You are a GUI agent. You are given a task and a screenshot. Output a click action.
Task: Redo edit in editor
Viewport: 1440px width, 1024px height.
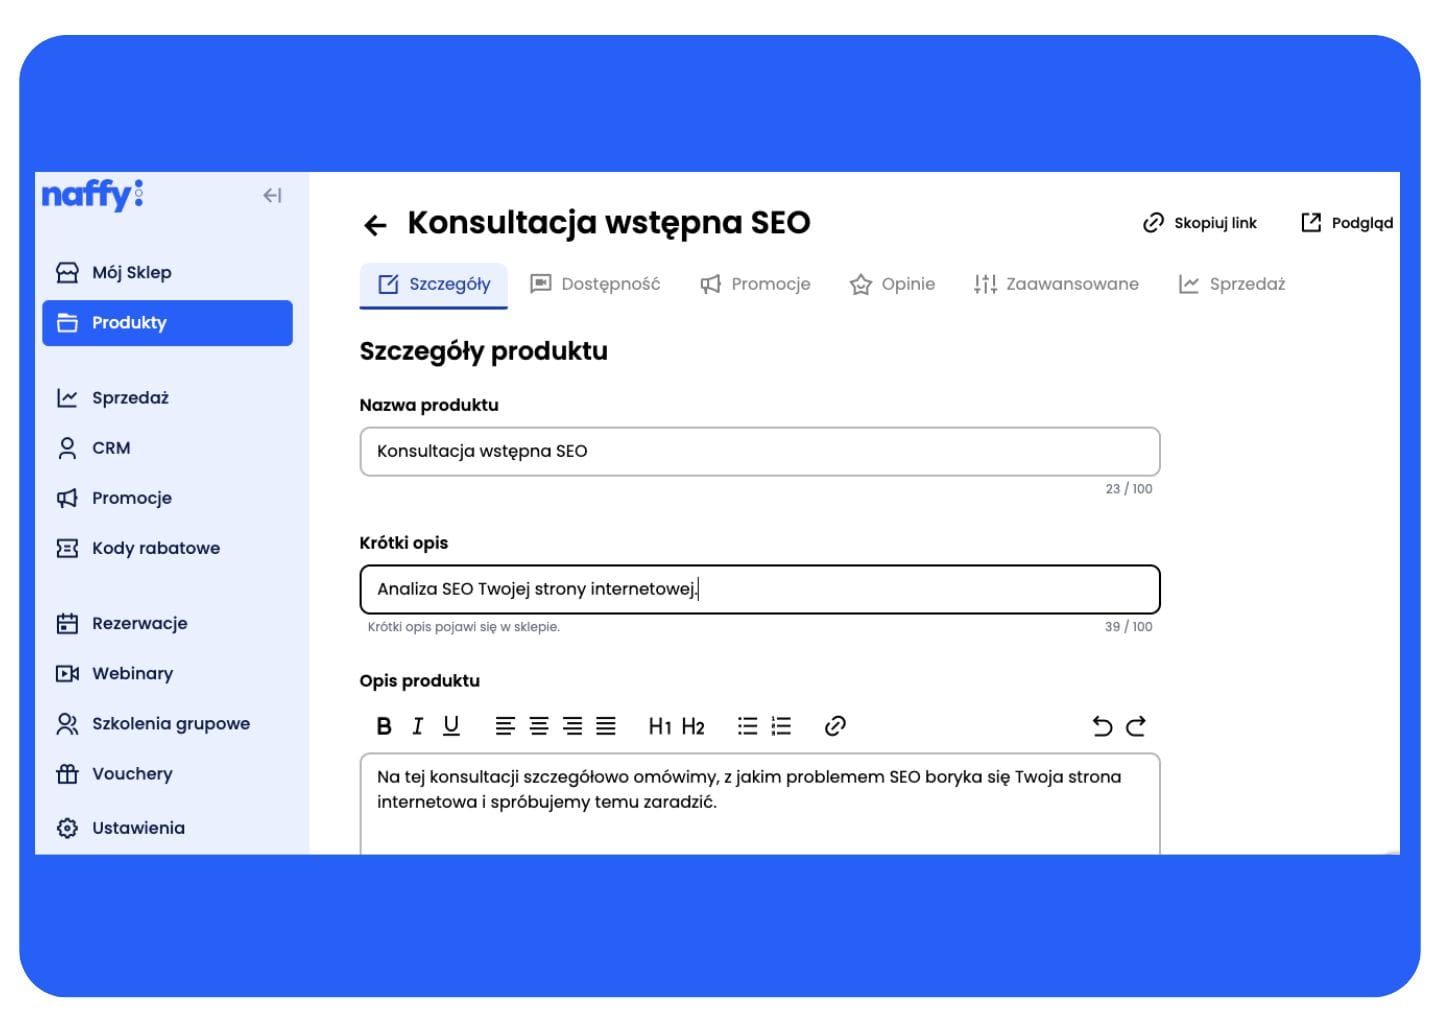click(x=1136, y=726)
